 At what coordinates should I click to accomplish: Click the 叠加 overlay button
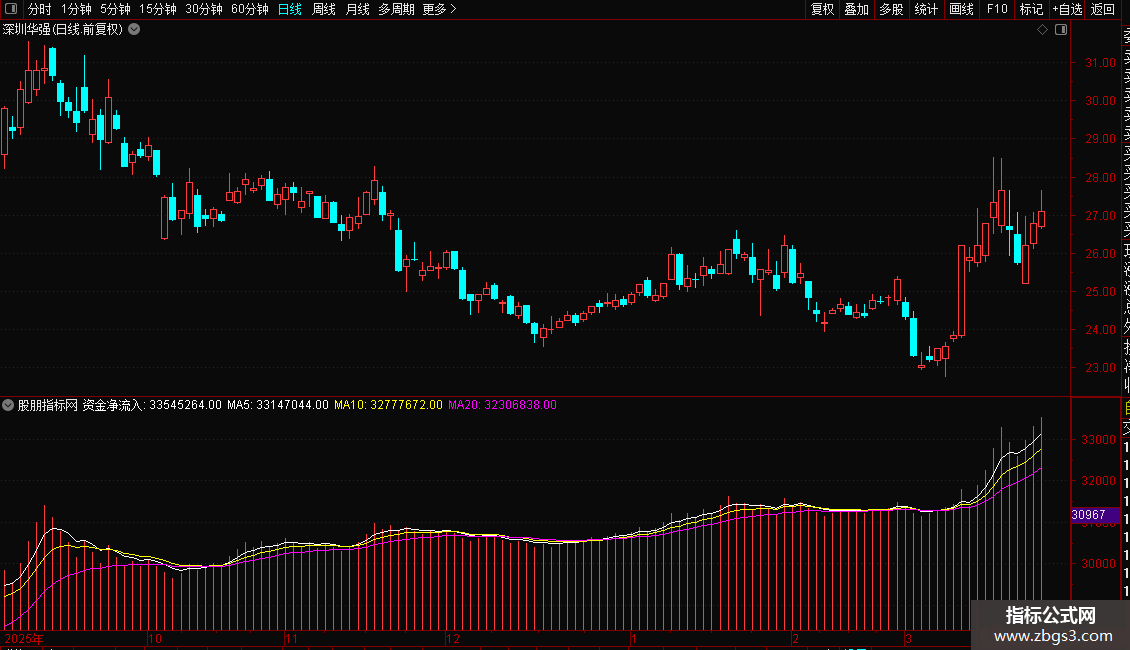(x=857, y=9)
